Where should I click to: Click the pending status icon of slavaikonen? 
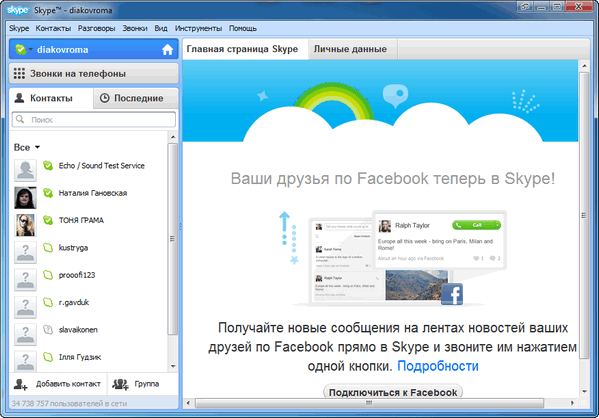(x=48, y=330)
